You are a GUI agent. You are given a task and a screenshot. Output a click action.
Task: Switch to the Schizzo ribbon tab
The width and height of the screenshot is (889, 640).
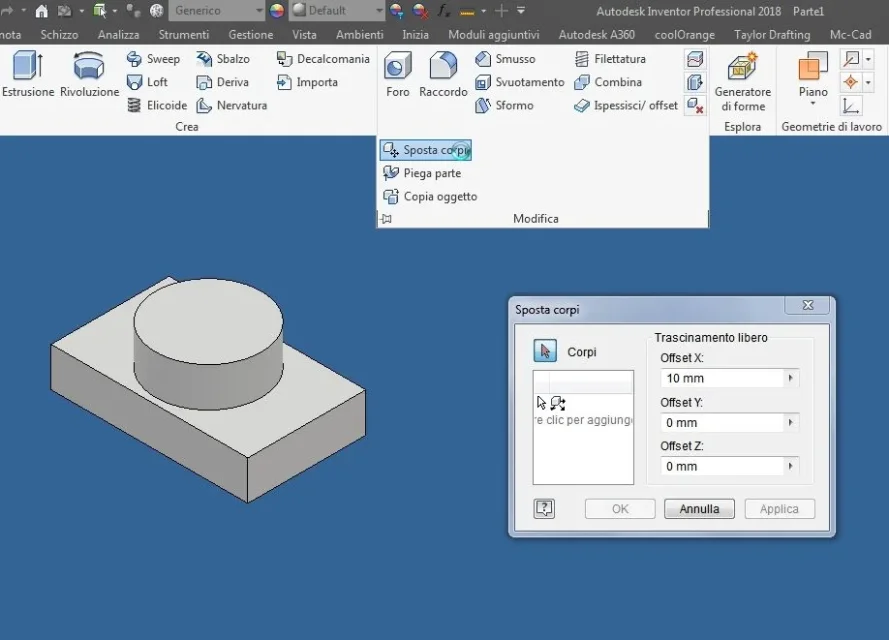pyautogui.click(x=59, y=35)
